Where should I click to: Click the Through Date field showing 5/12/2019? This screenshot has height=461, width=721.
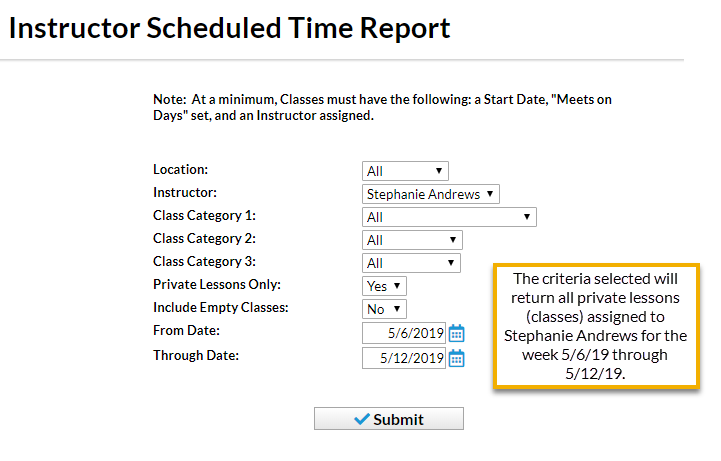click(x=404, y=358)
